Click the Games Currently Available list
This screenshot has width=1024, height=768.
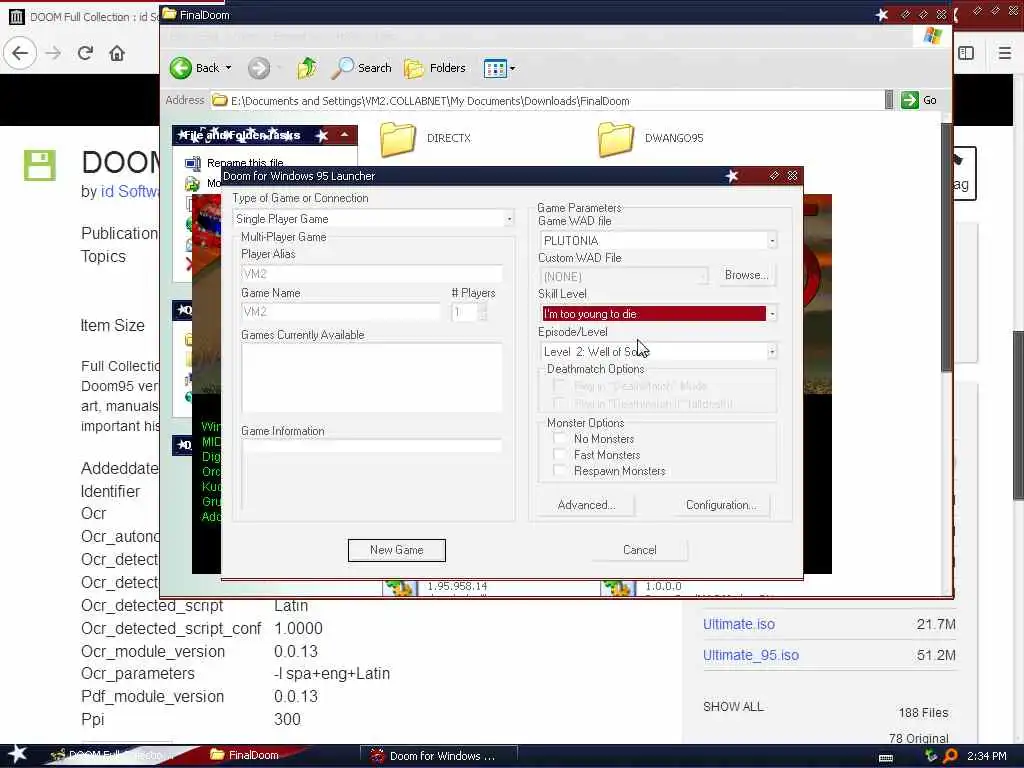point(372,377)
